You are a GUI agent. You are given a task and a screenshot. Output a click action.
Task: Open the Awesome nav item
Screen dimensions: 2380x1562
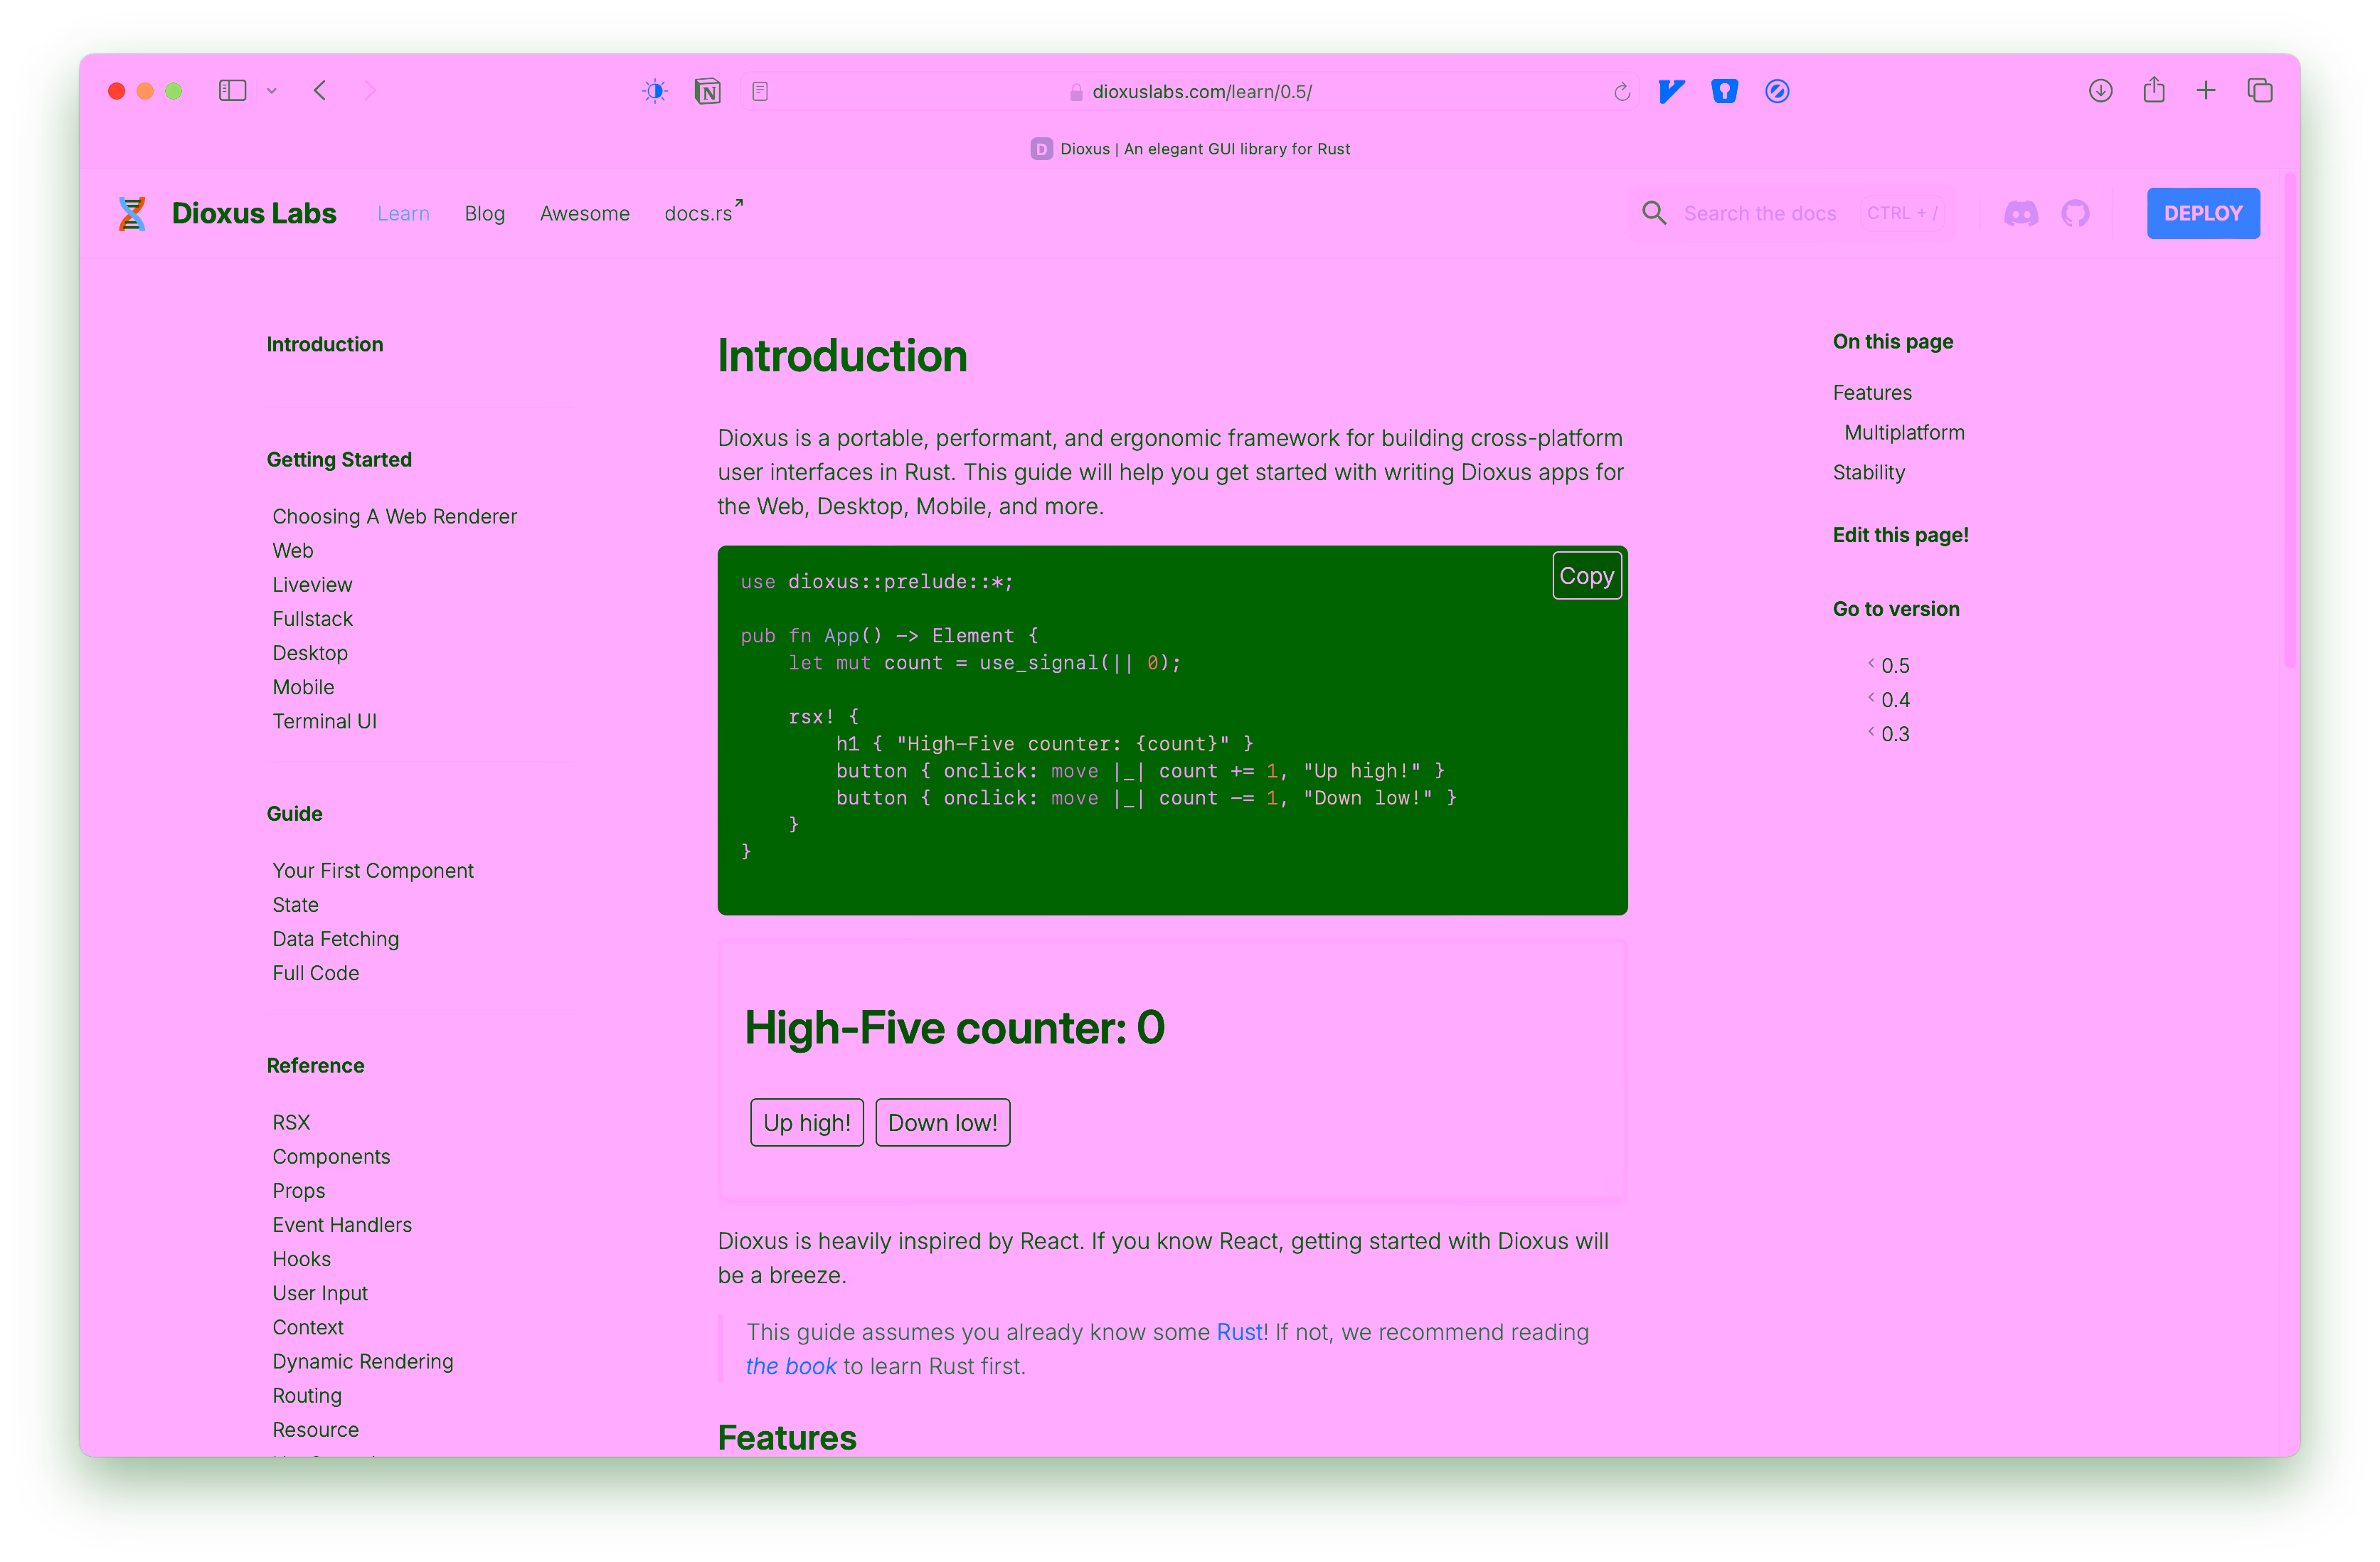pyautogui.click(x=584, y=213)
